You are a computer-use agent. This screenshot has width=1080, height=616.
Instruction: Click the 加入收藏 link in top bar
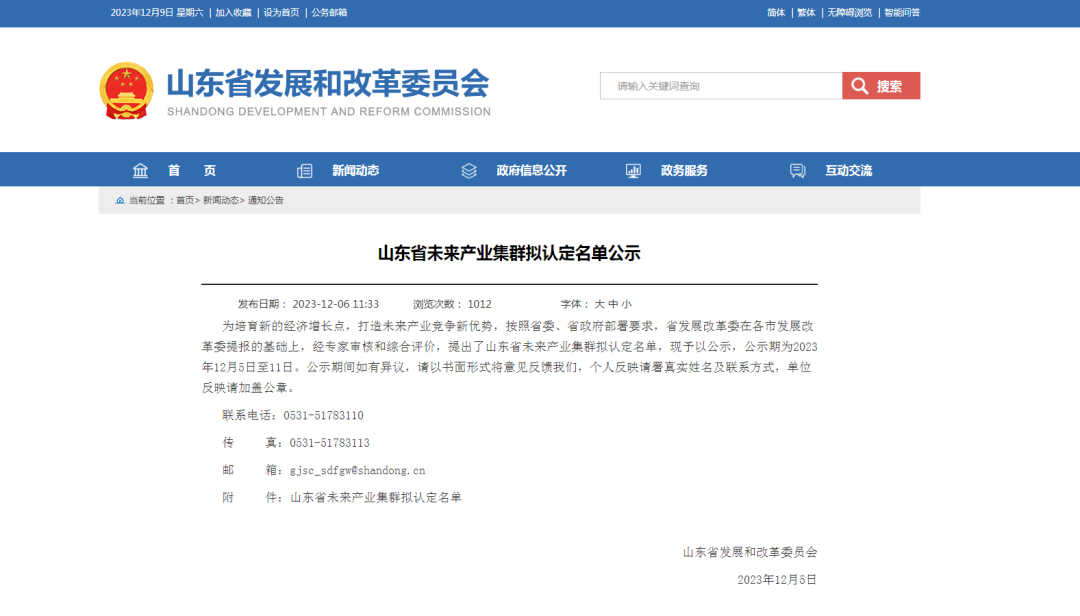[233, 12]
